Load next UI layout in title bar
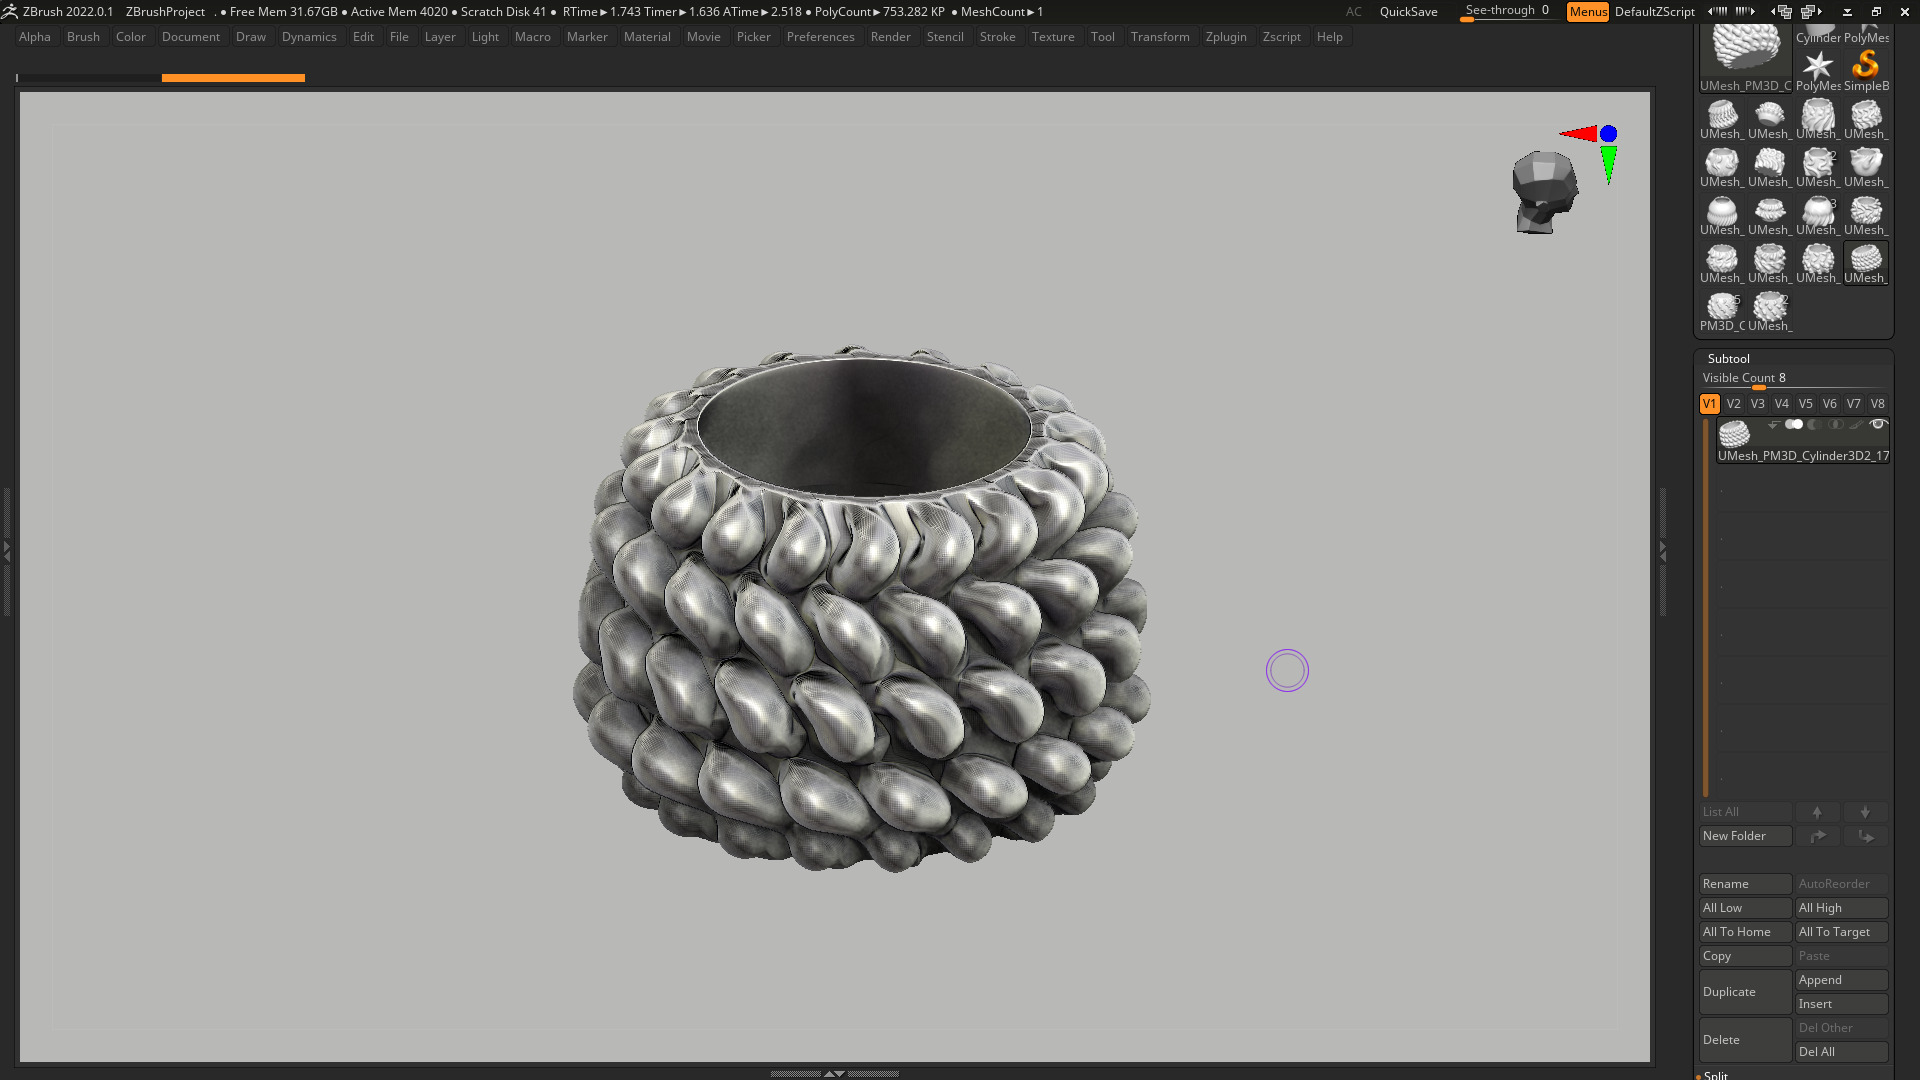1920x1080 pixels. pos(1745,11)
